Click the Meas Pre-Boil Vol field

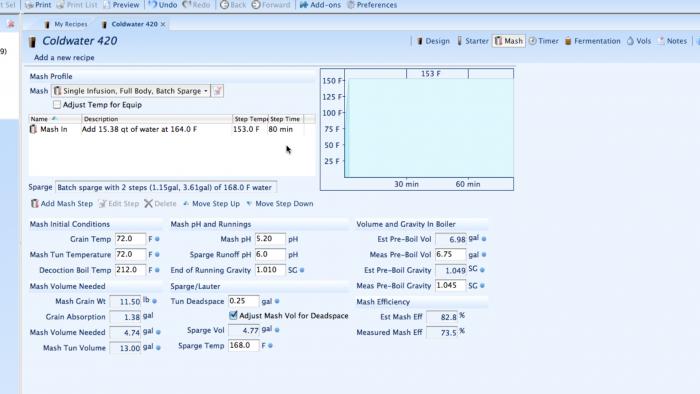(450, 255)
